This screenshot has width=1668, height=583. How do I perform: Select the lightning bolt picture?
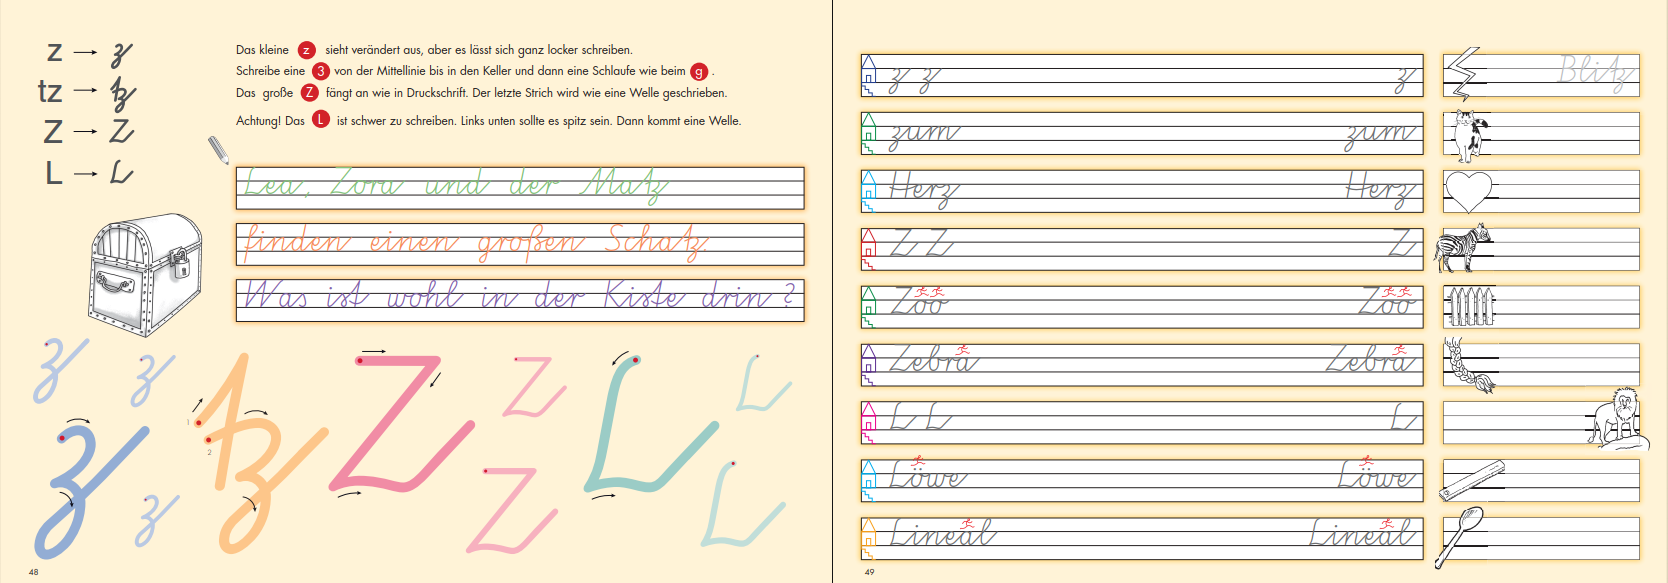[x=1464, y=75]
